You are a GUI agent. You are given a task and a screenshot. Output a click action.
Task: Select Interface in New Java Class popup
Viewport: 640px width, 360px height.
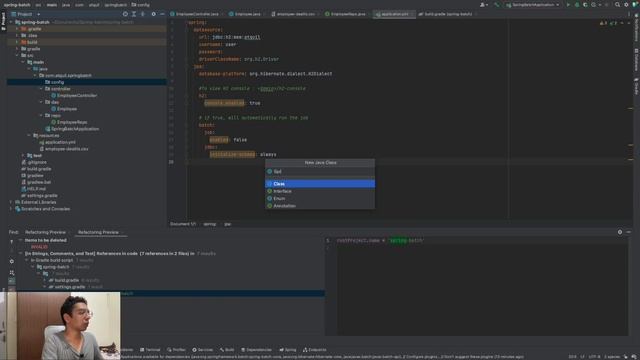pos(320,191)
